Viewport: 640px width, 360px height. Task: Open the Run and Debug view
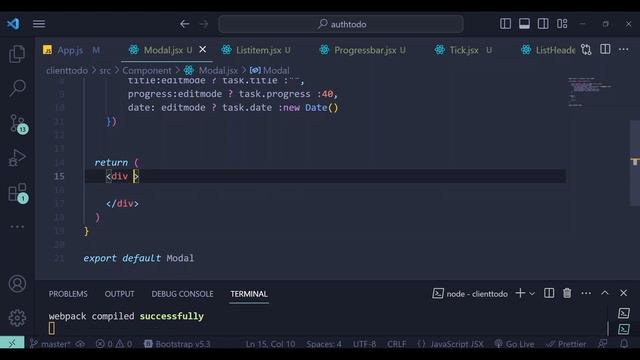coord(17,158)
